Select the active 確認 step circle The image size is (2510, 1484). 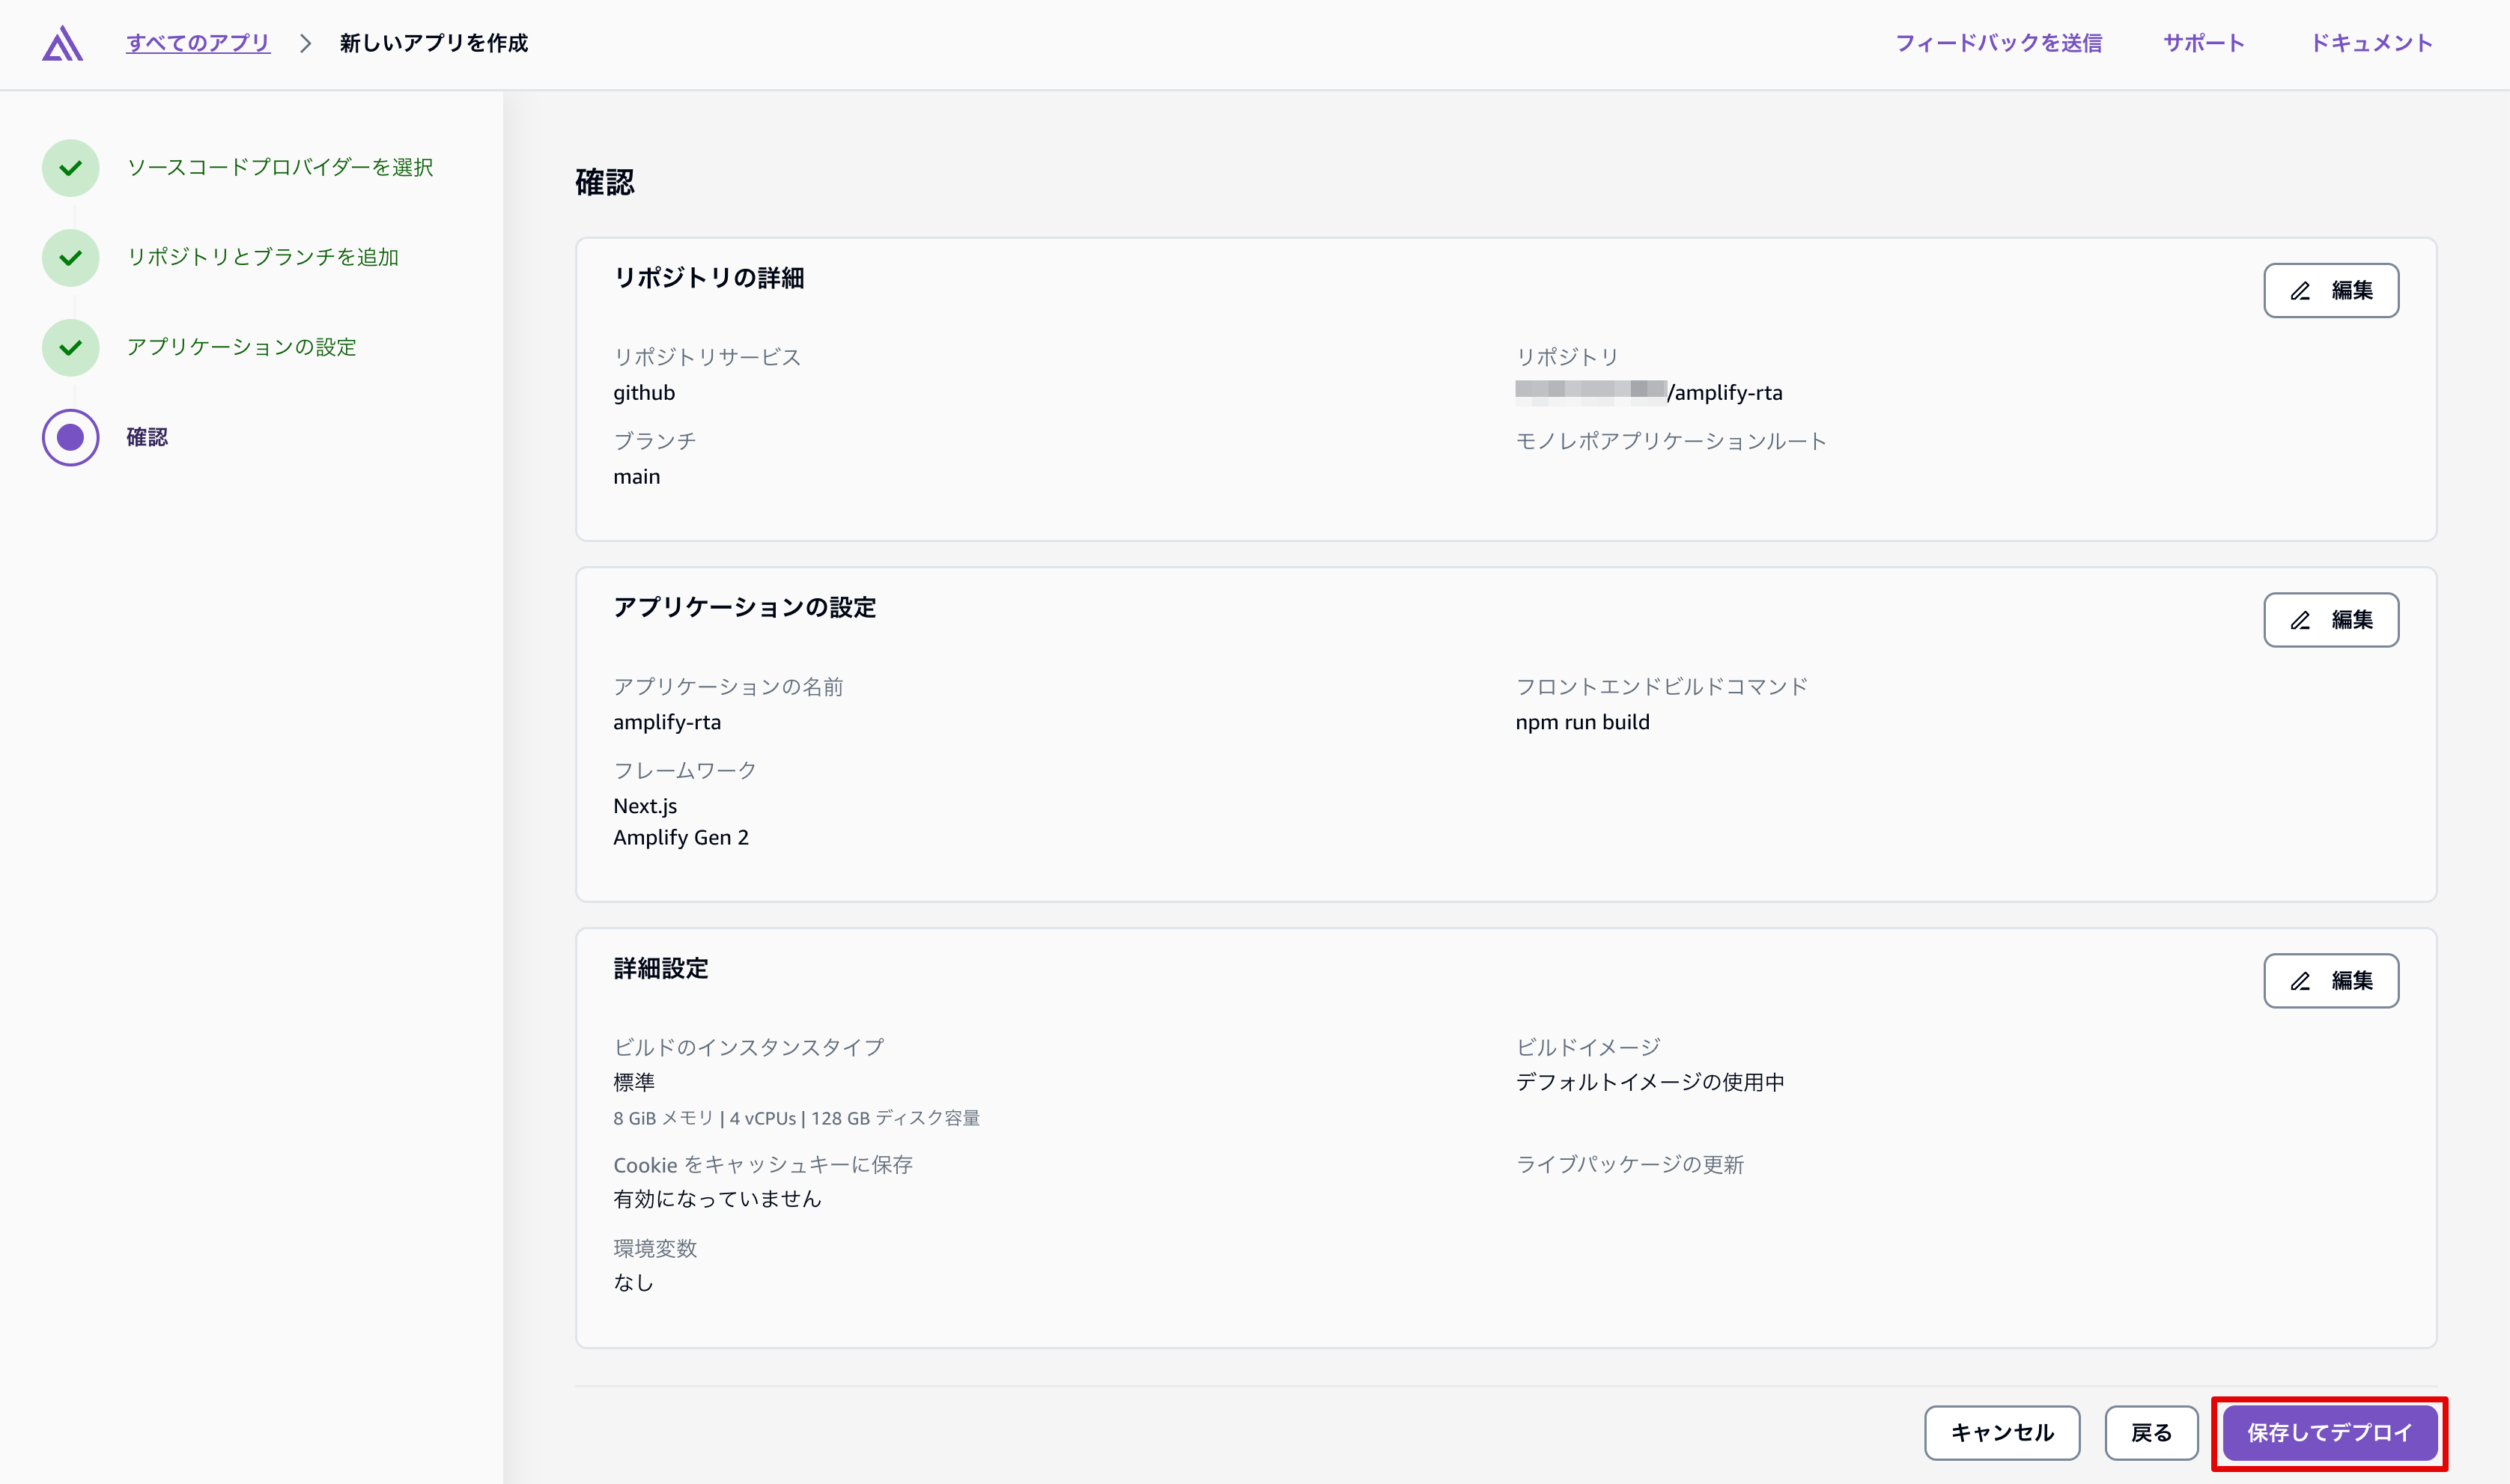point(70,437)
